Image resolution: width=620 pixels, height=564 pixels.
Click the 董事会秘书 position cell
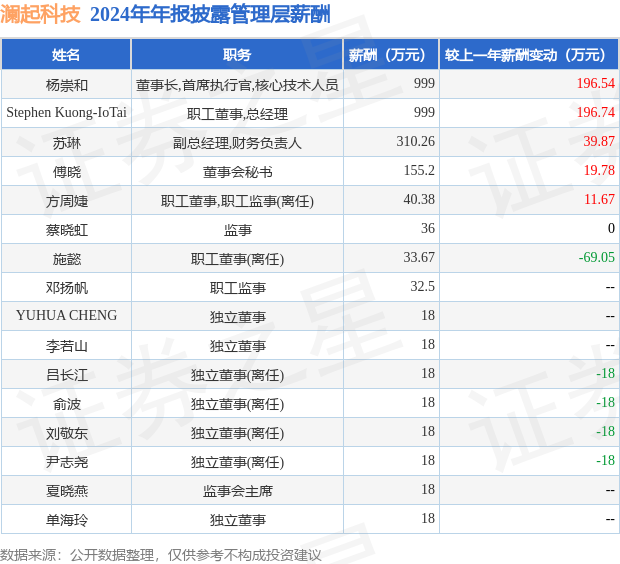pos(237,172)
